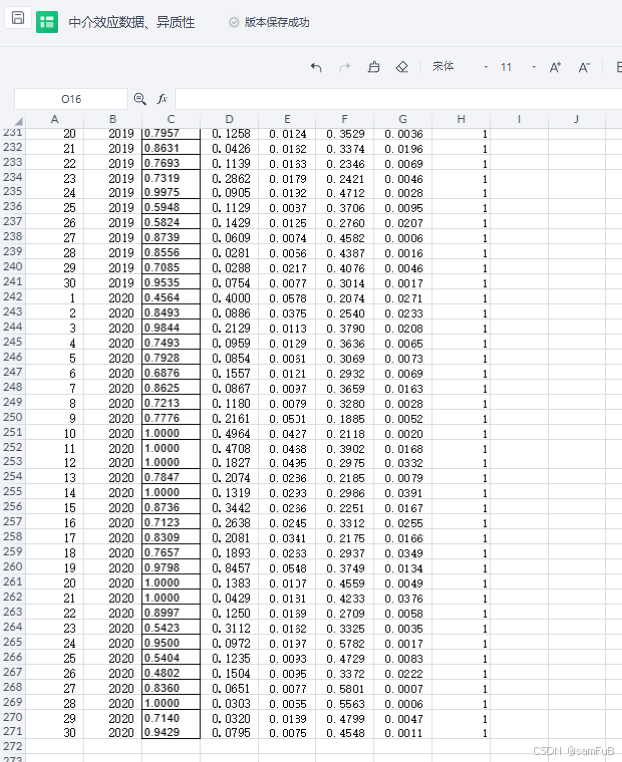The image size is (622, 762).
Task: Select row header 271
Action: (x=13, y=731)
